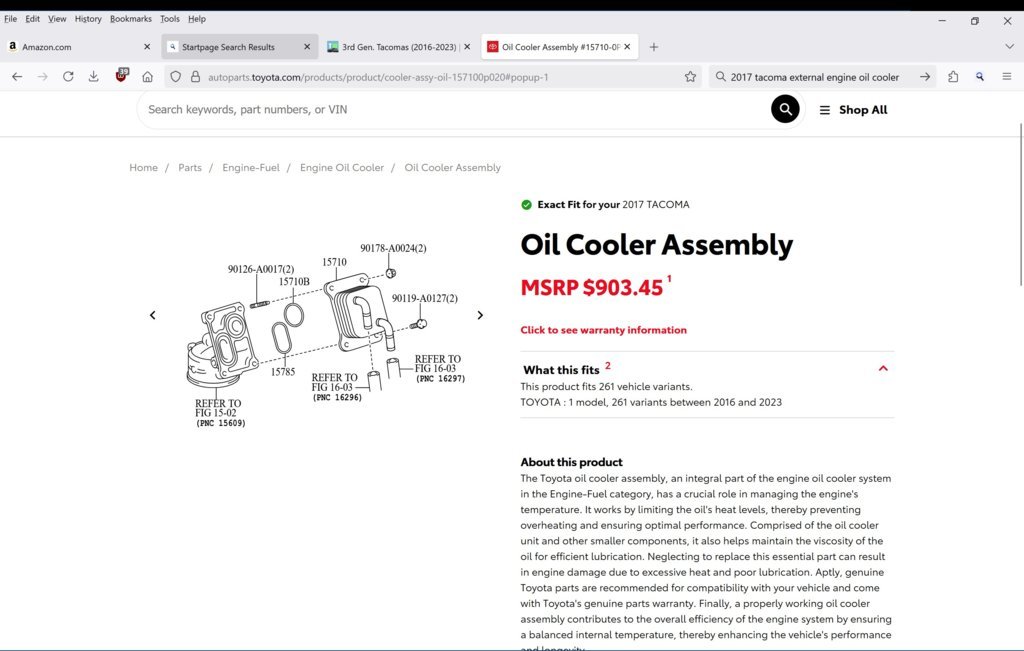The image size is (1024, 651).
Task: Show next product image with right arrow
Action: (480, 315)
